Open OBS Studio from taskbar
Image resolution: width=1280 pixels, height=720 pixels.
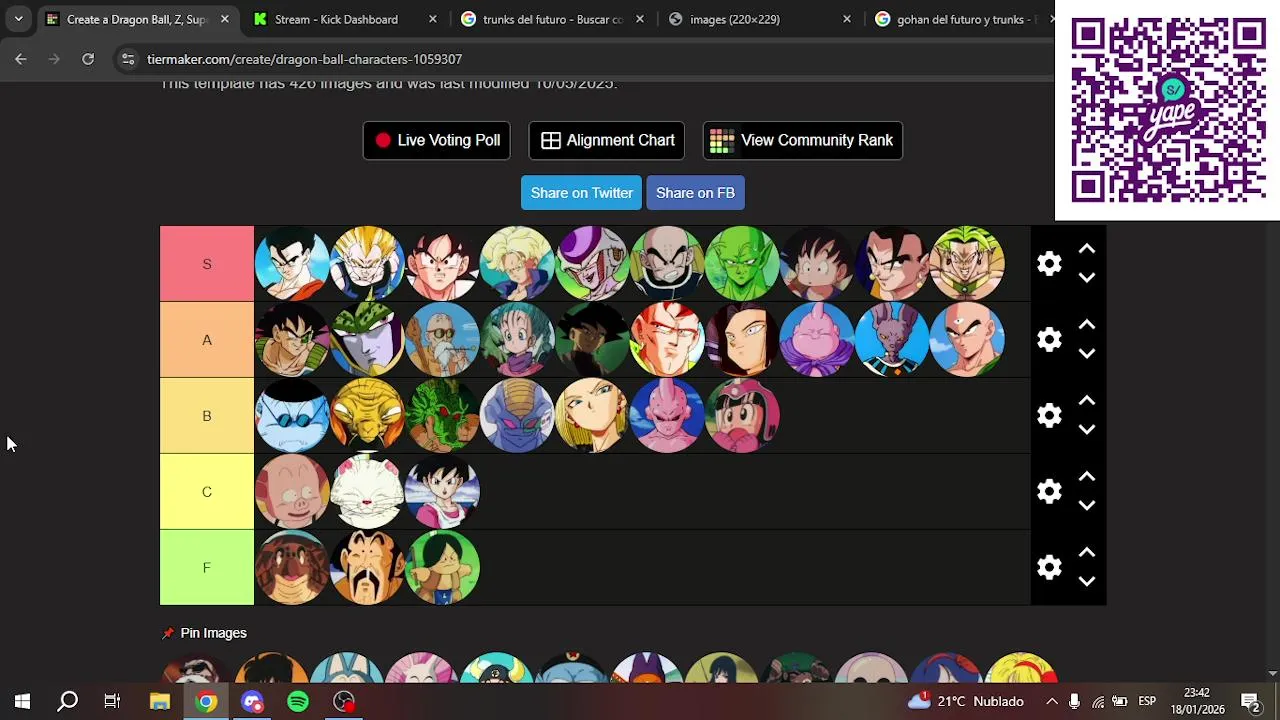pos(344,702)
